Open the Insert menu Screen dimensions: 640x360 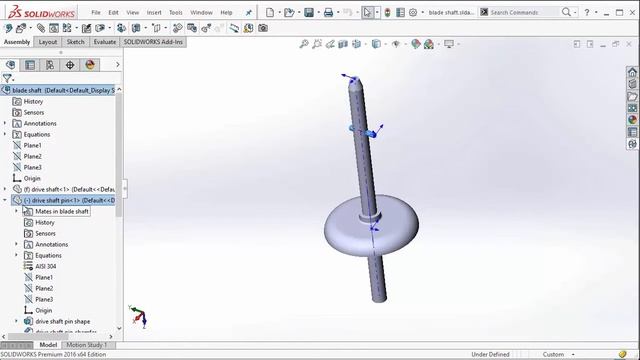154,13
